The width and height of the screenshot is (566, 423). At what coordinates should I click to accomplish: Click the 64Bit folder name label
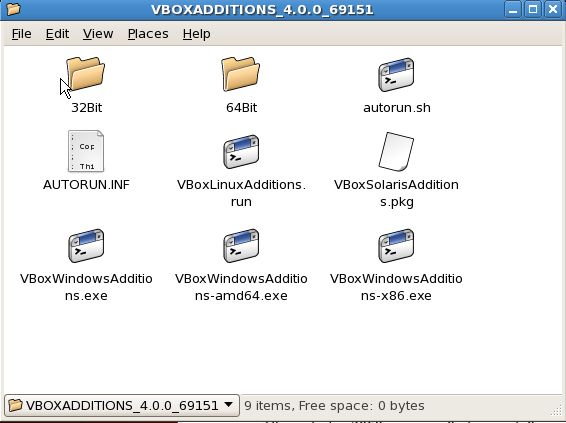[x=241, y=108]
